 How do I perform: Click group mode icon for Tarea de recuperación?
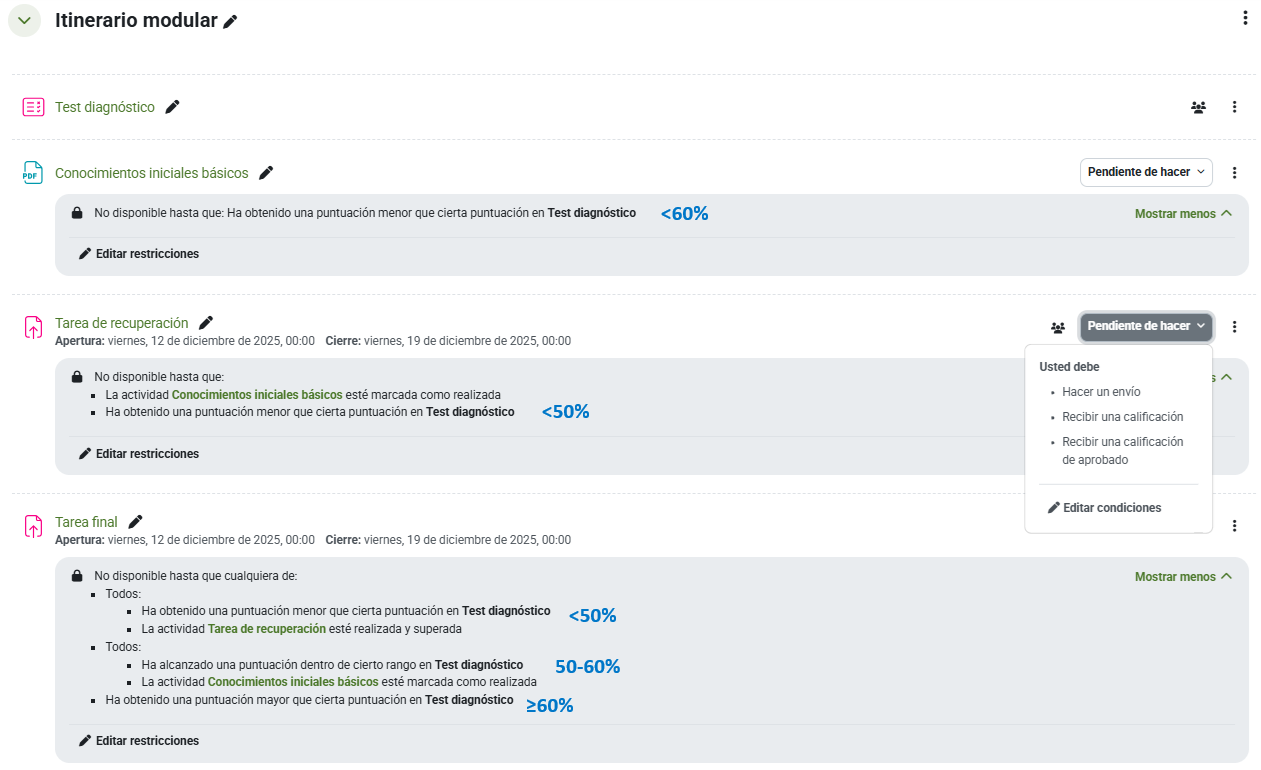(1058, 327)
